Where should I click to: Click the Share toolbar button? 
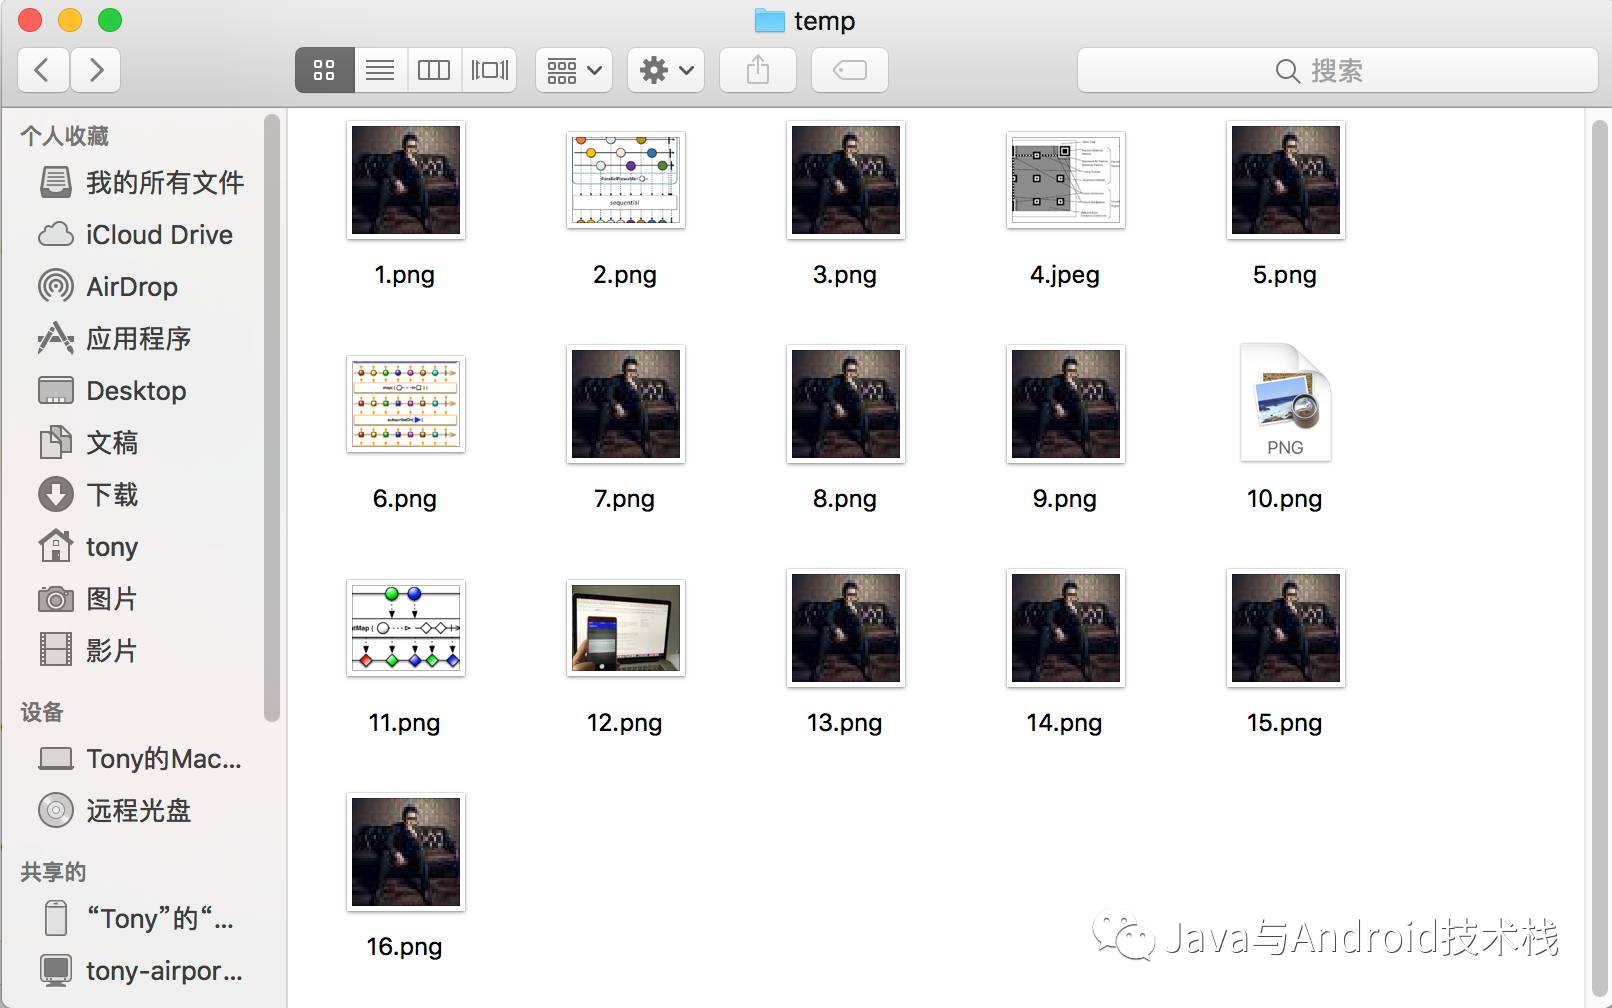point(758,70)
